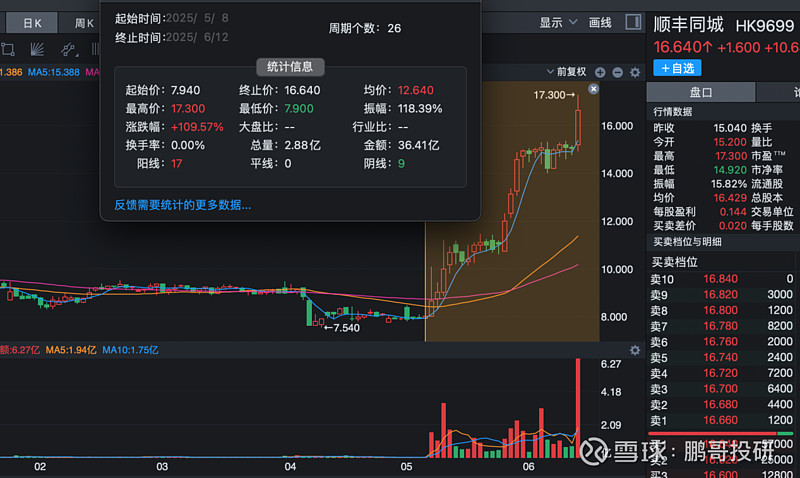Click the 周期个数 value 26
This screenshot has height=478, width=800.
394,28
